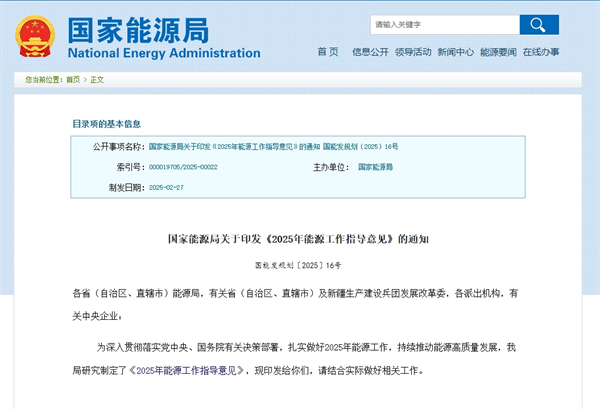Click the national emblem logo

[35, 36]
